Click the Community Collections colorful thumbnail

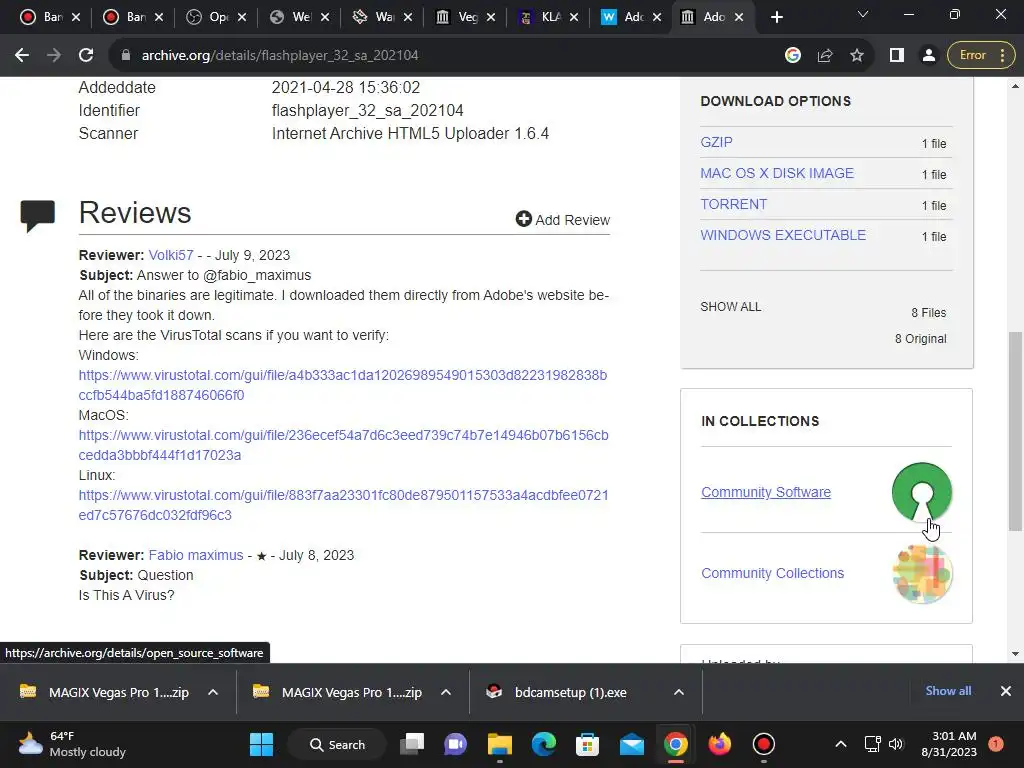(921, 573)
